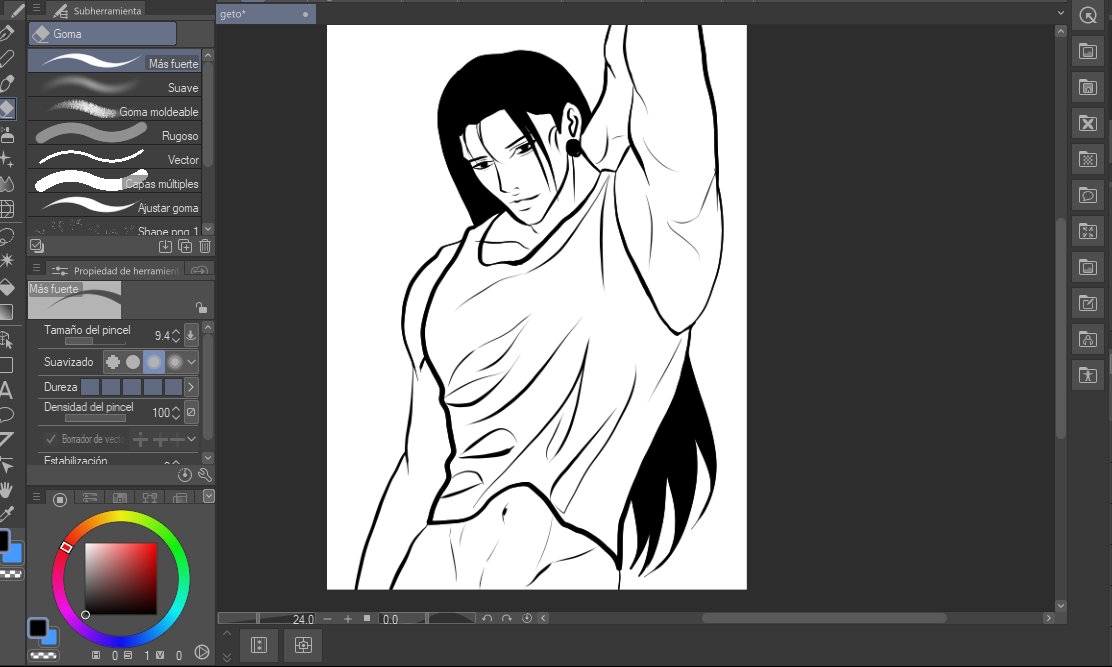Toggle the Borrador de vector checkbox
The width and height of the screenshot is (1112, 667).
point(50,439)
